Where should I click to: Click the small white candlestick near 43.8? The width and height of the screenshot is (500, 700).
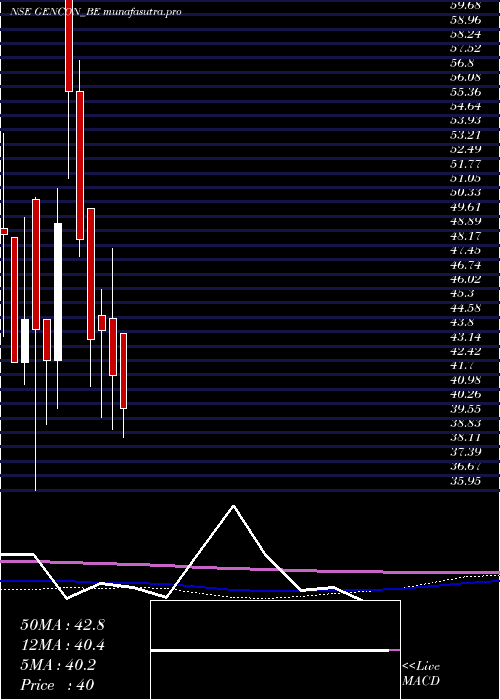25,341
